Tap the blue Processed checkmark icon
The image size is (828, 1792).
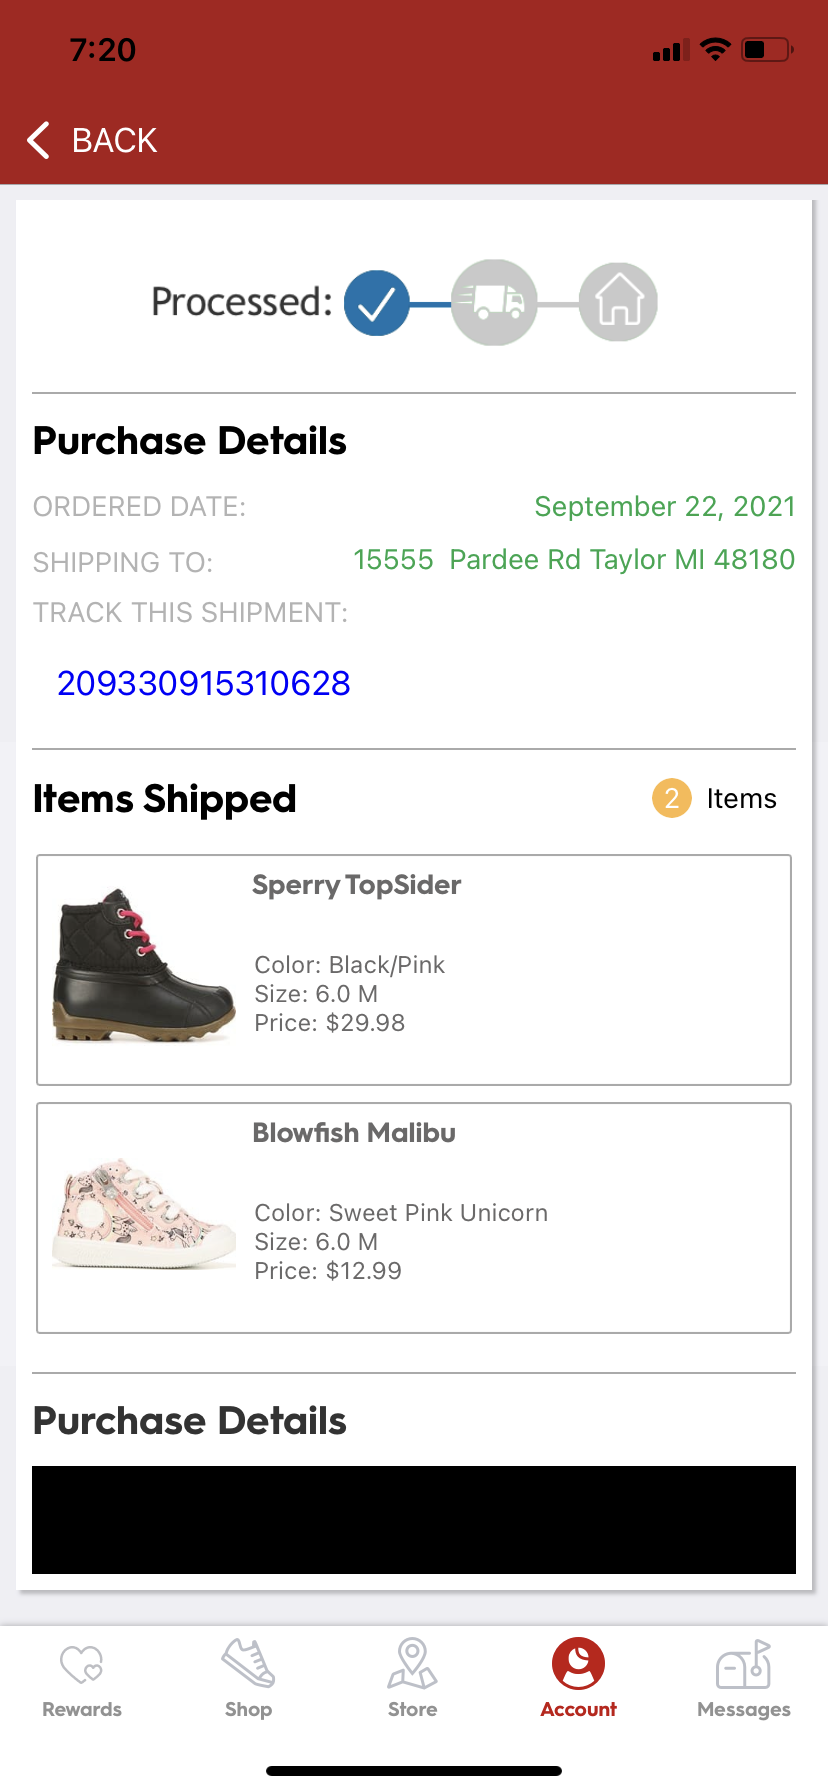[x=377, y=303]
